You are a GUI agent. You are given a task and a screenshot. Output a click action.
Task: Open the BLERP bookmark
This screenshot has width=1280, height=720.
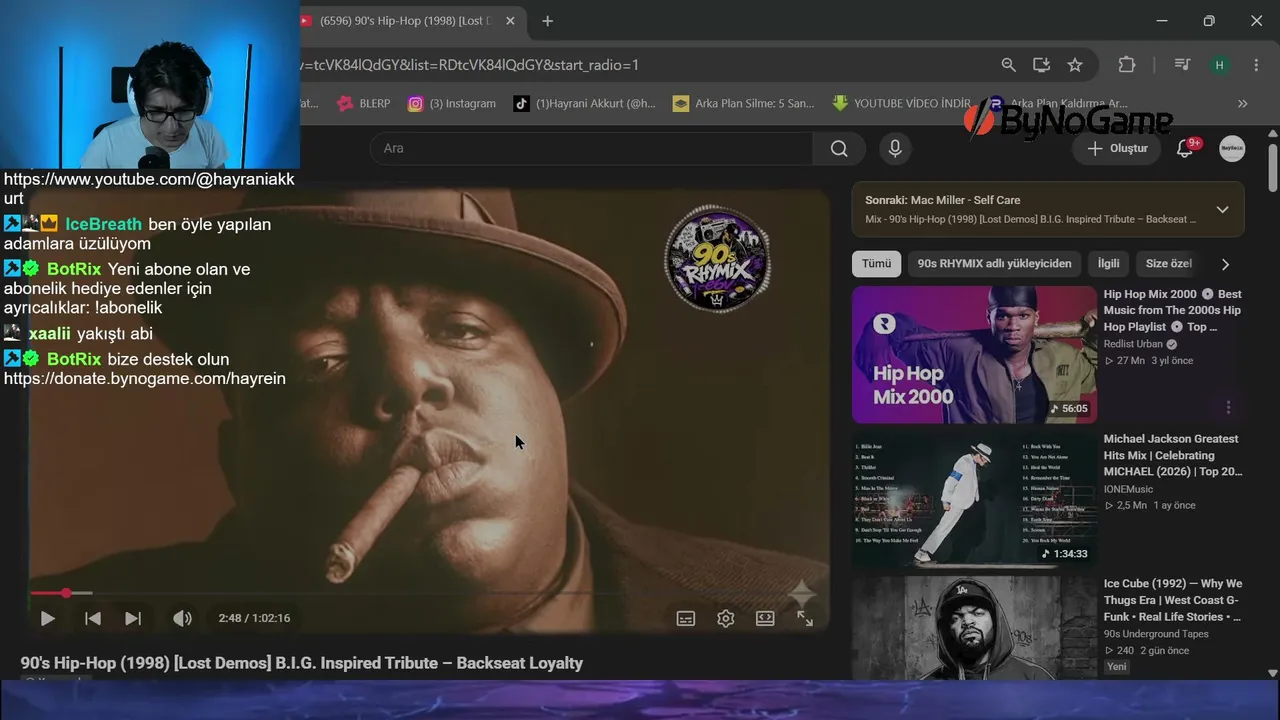pyautogui.click(x=364, y=103)
